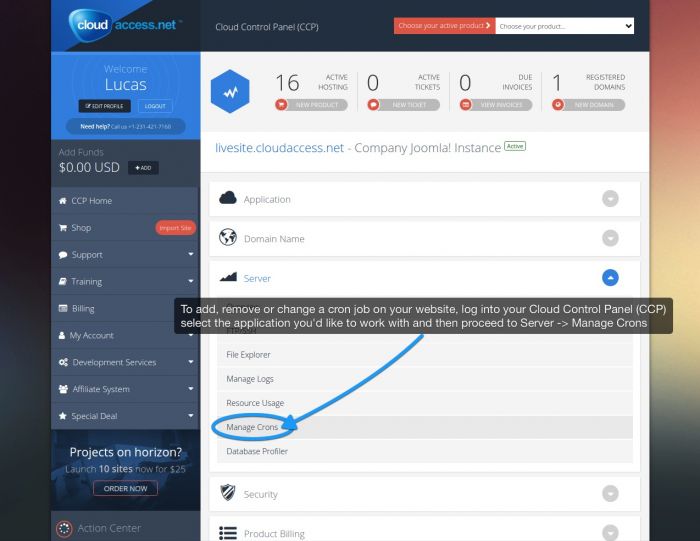Expand the Product Billing section arrow
The width and height of the screenshot is (700, 541).
[x=610, y=533]
